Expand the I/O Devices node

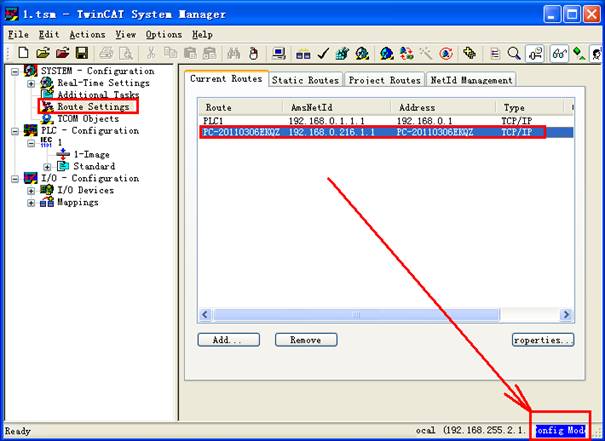coord(32,190)
